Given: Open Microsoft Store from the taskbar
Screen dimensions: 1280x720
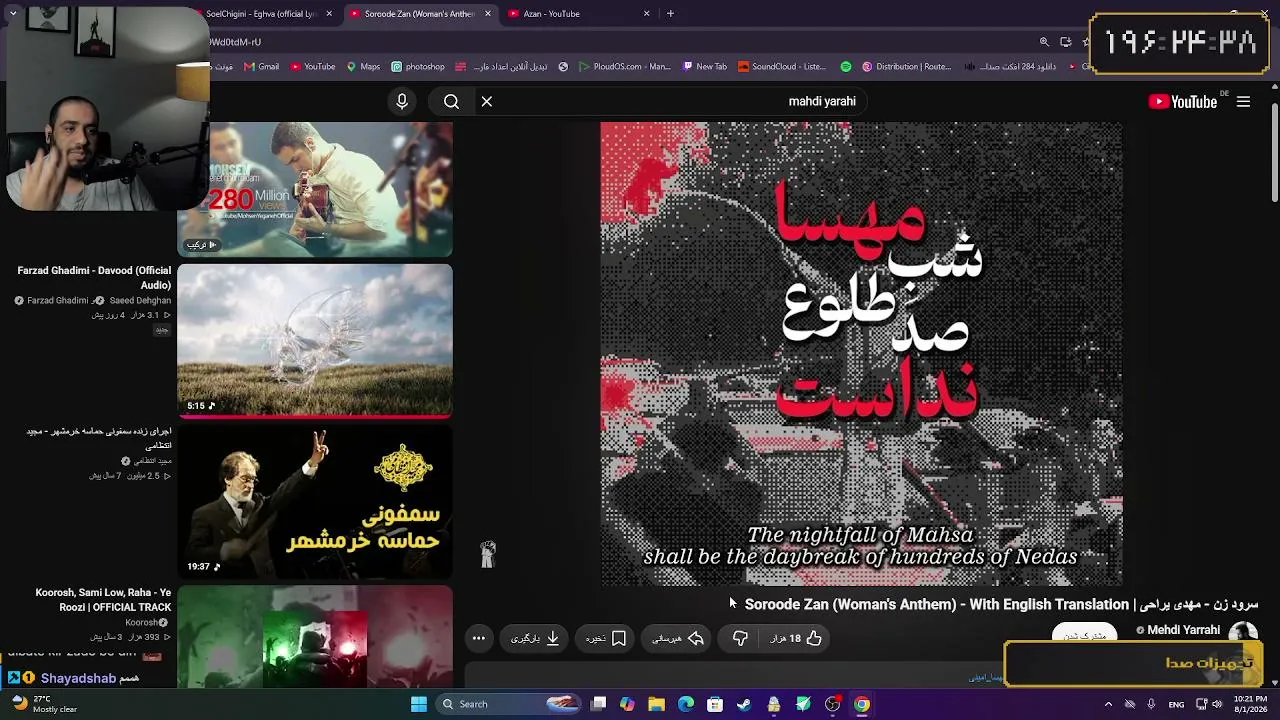Looking at the screenshot, I should click(x=715, y=704).
